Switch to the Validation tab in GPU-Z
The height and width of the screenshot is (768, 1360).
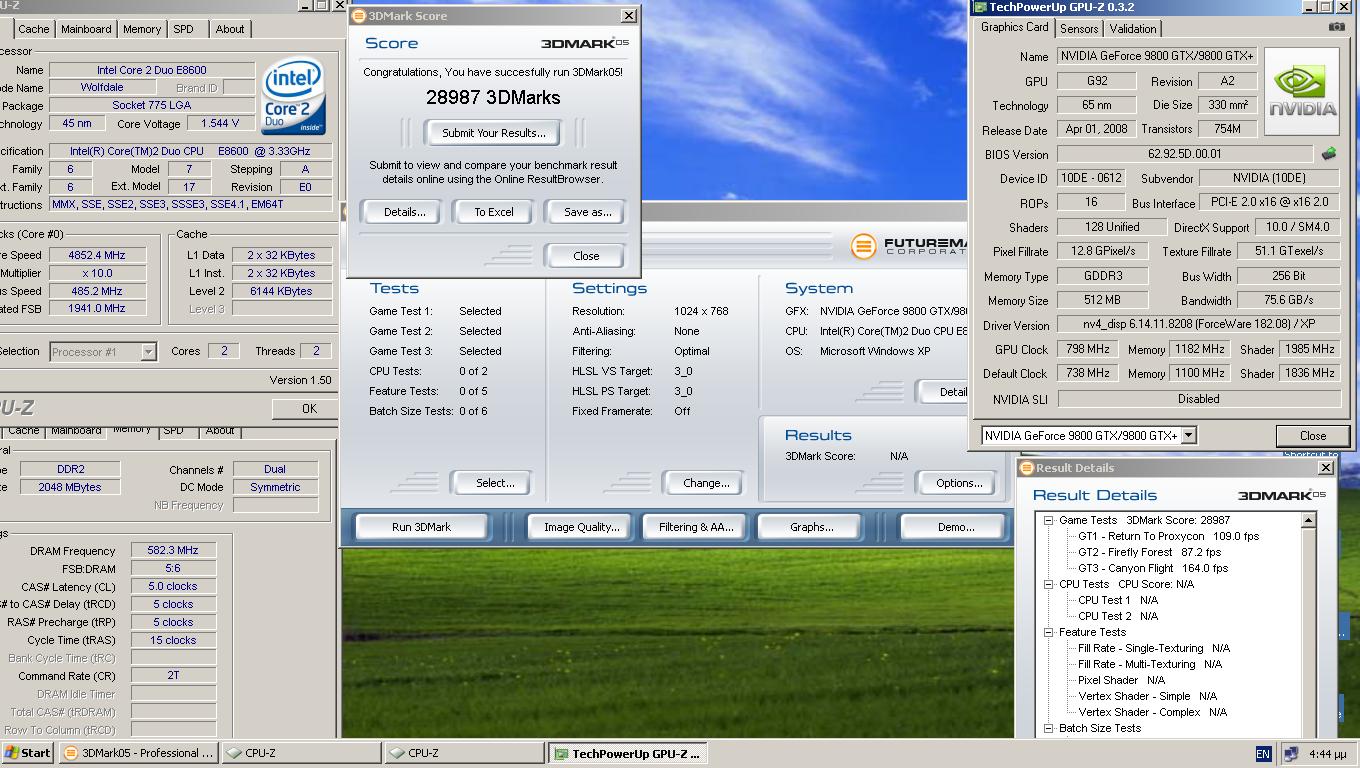[1133, 29]
